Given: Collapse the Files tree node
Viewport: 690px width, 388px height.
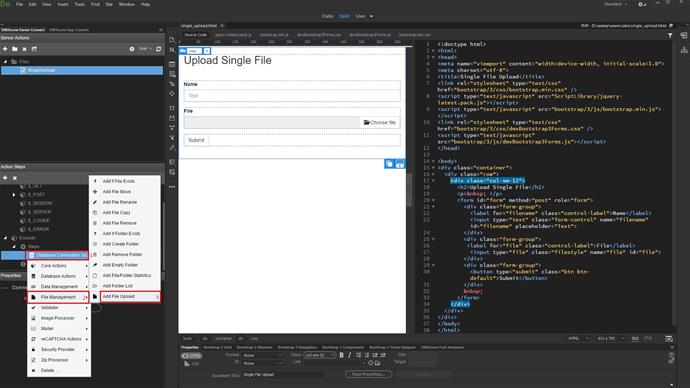Looking at the screenshot, I should click(5, 62).
